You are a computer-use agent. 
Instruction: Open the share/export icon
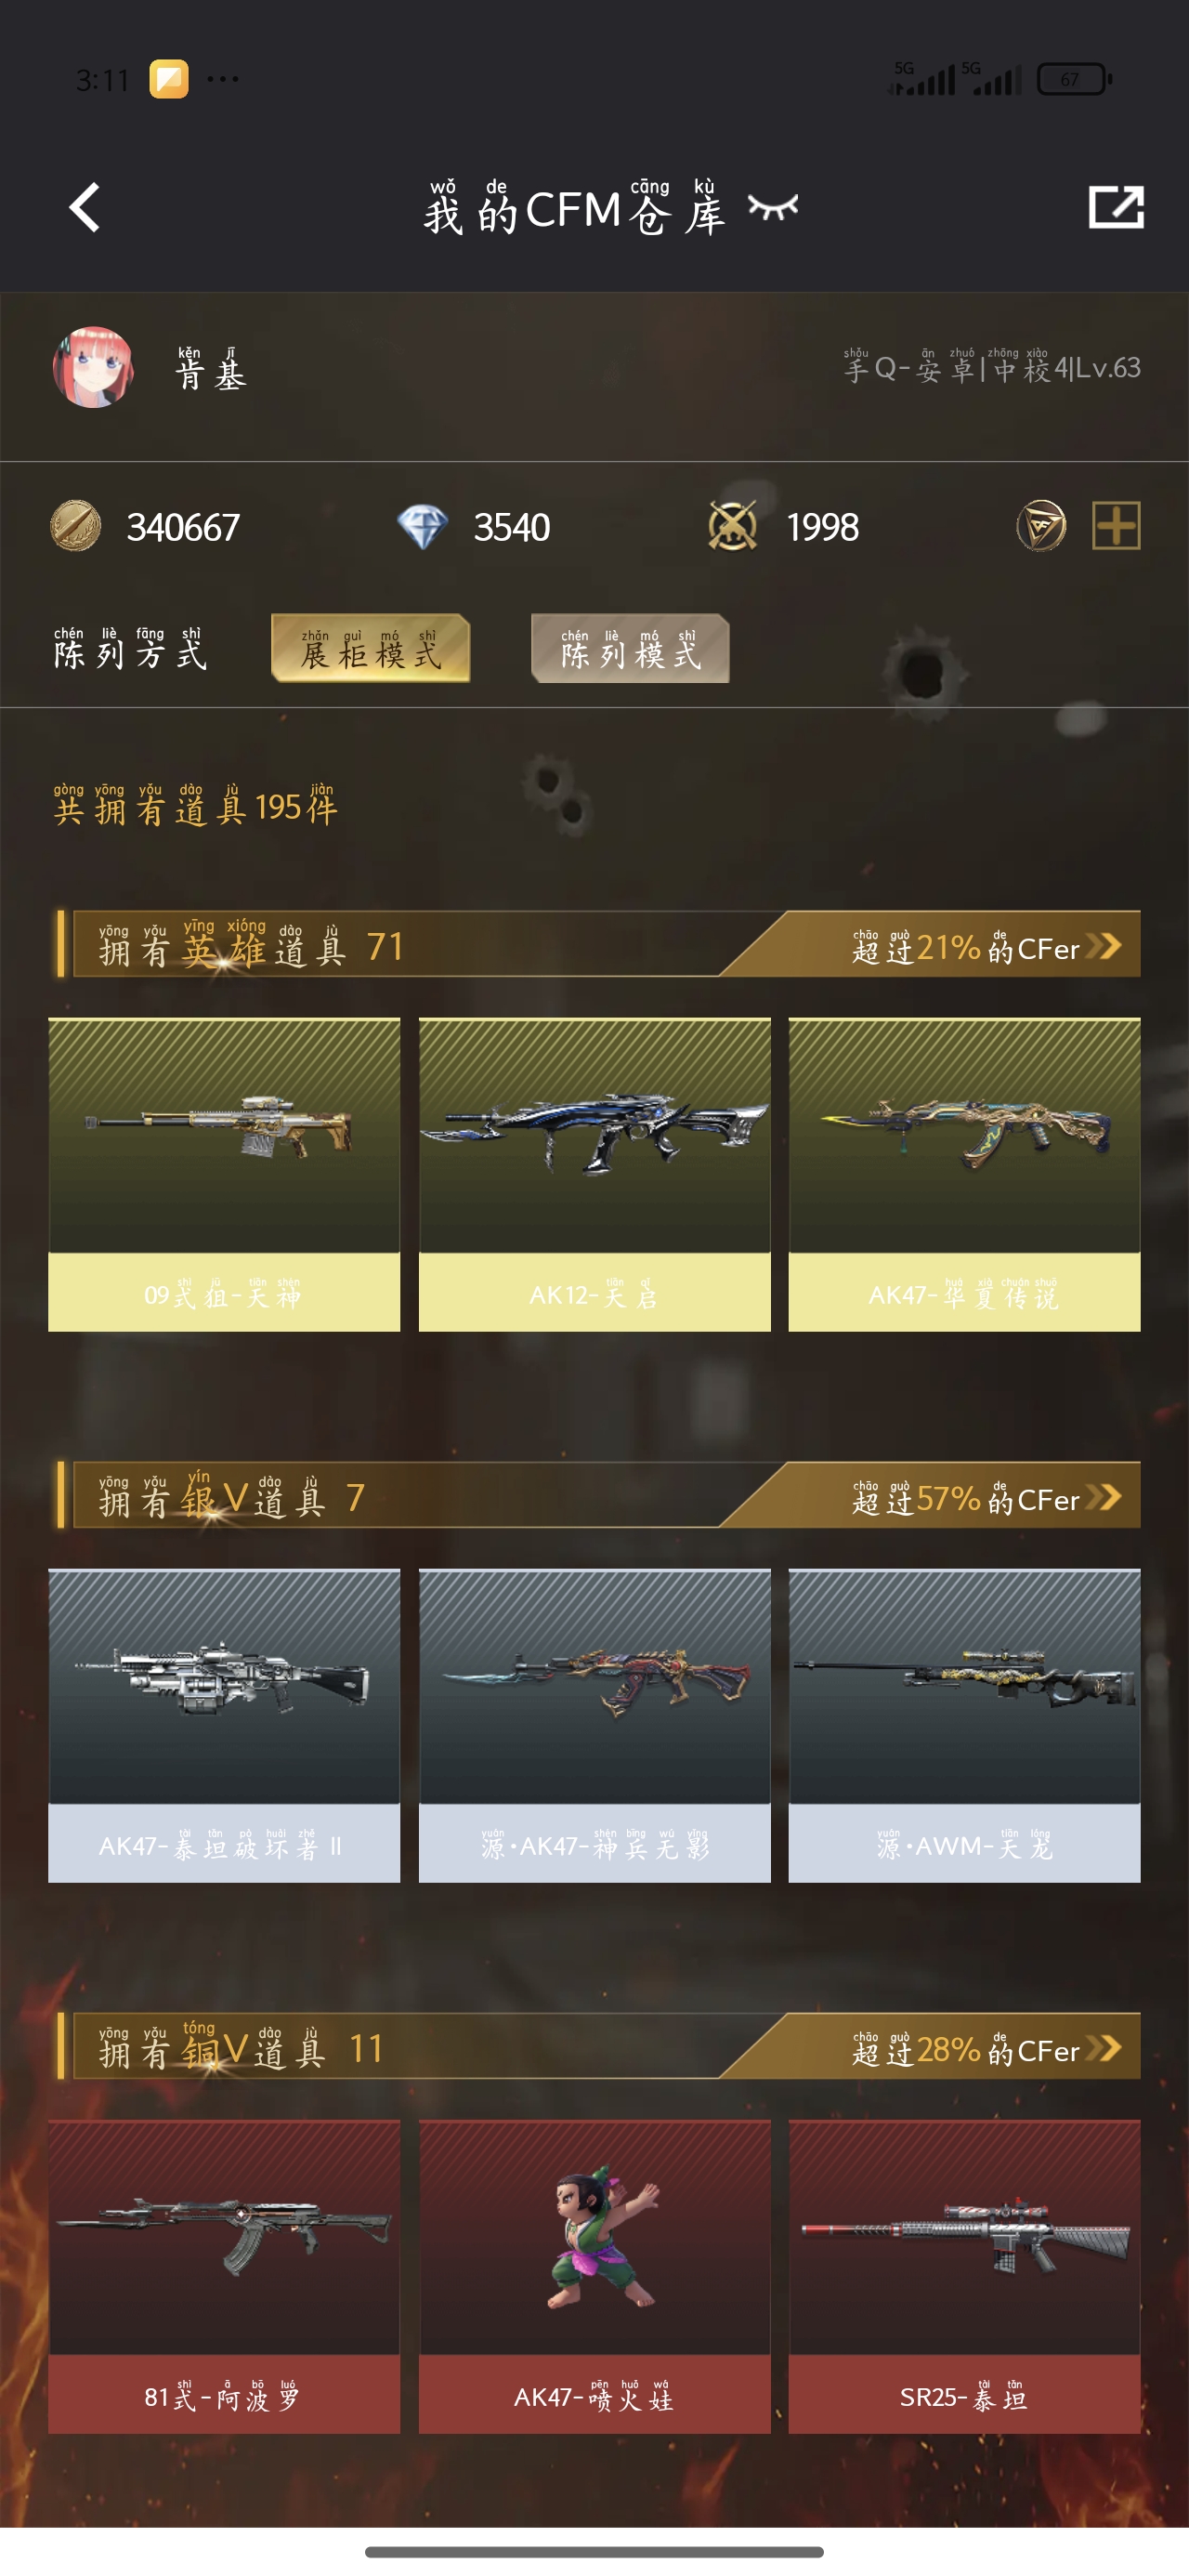[x=1115, y=207]
